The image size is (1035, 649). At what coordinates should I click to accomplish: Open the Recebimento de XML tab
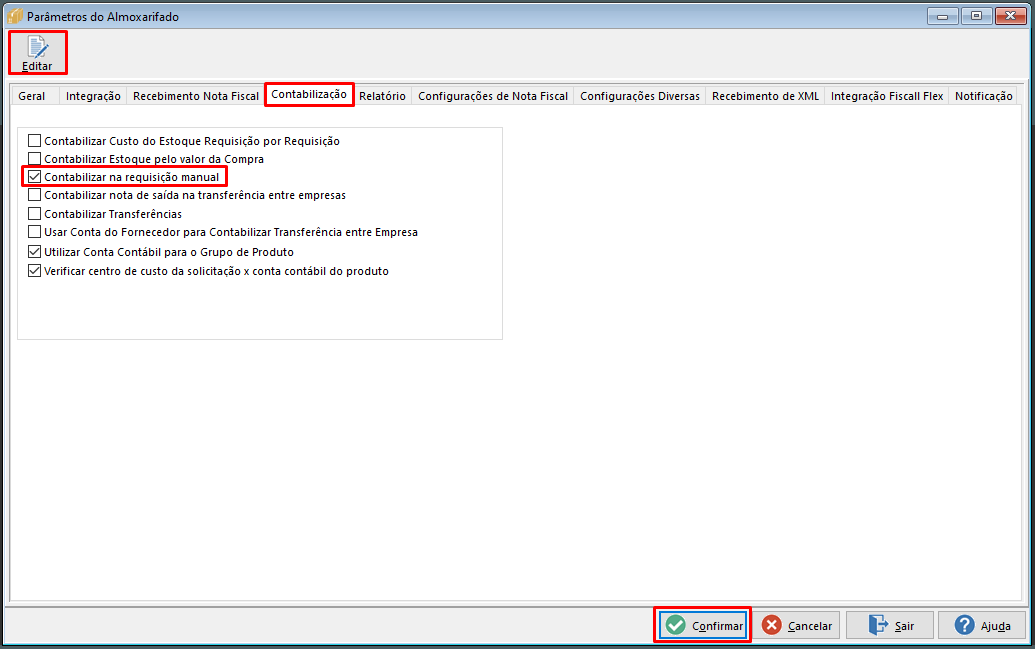765,96
